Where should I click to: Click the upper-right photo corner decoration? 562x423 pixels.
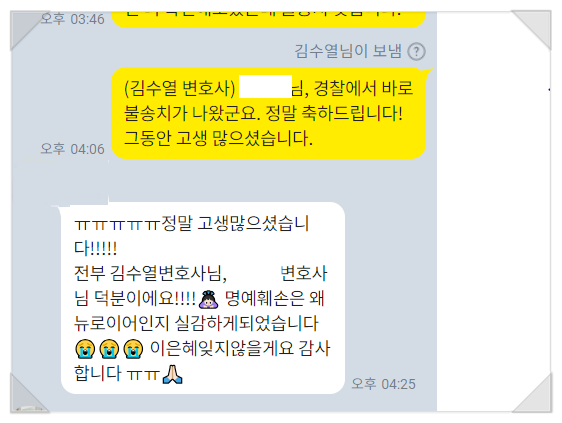coord(532,30)
